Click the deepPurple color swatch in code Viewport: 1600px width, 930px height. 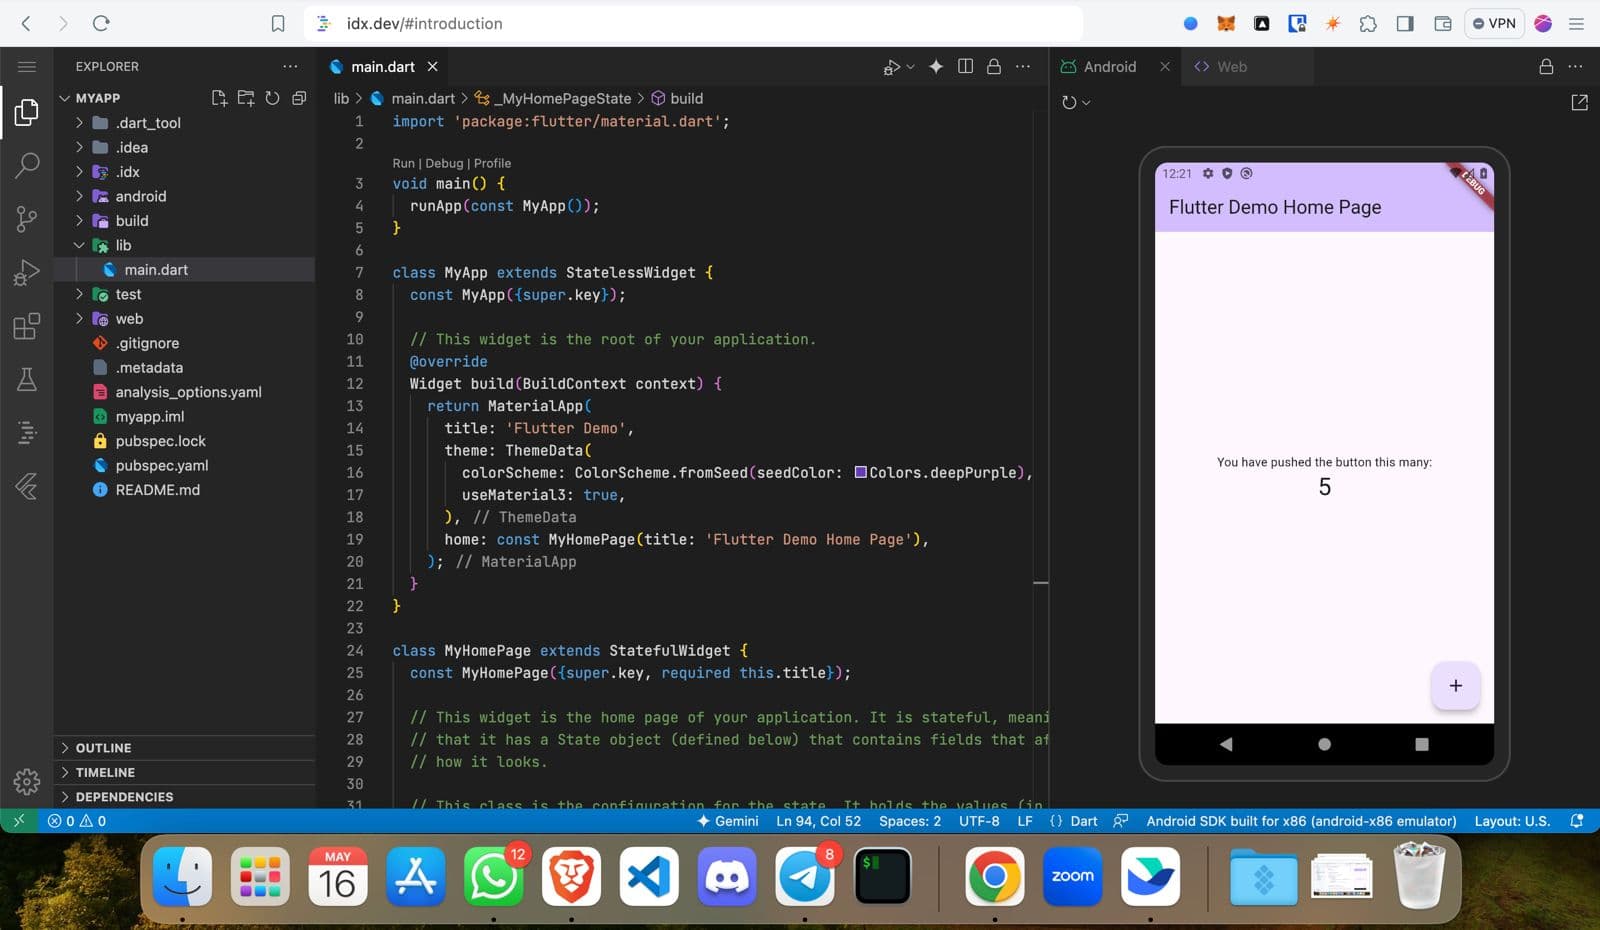click(860, 472)
